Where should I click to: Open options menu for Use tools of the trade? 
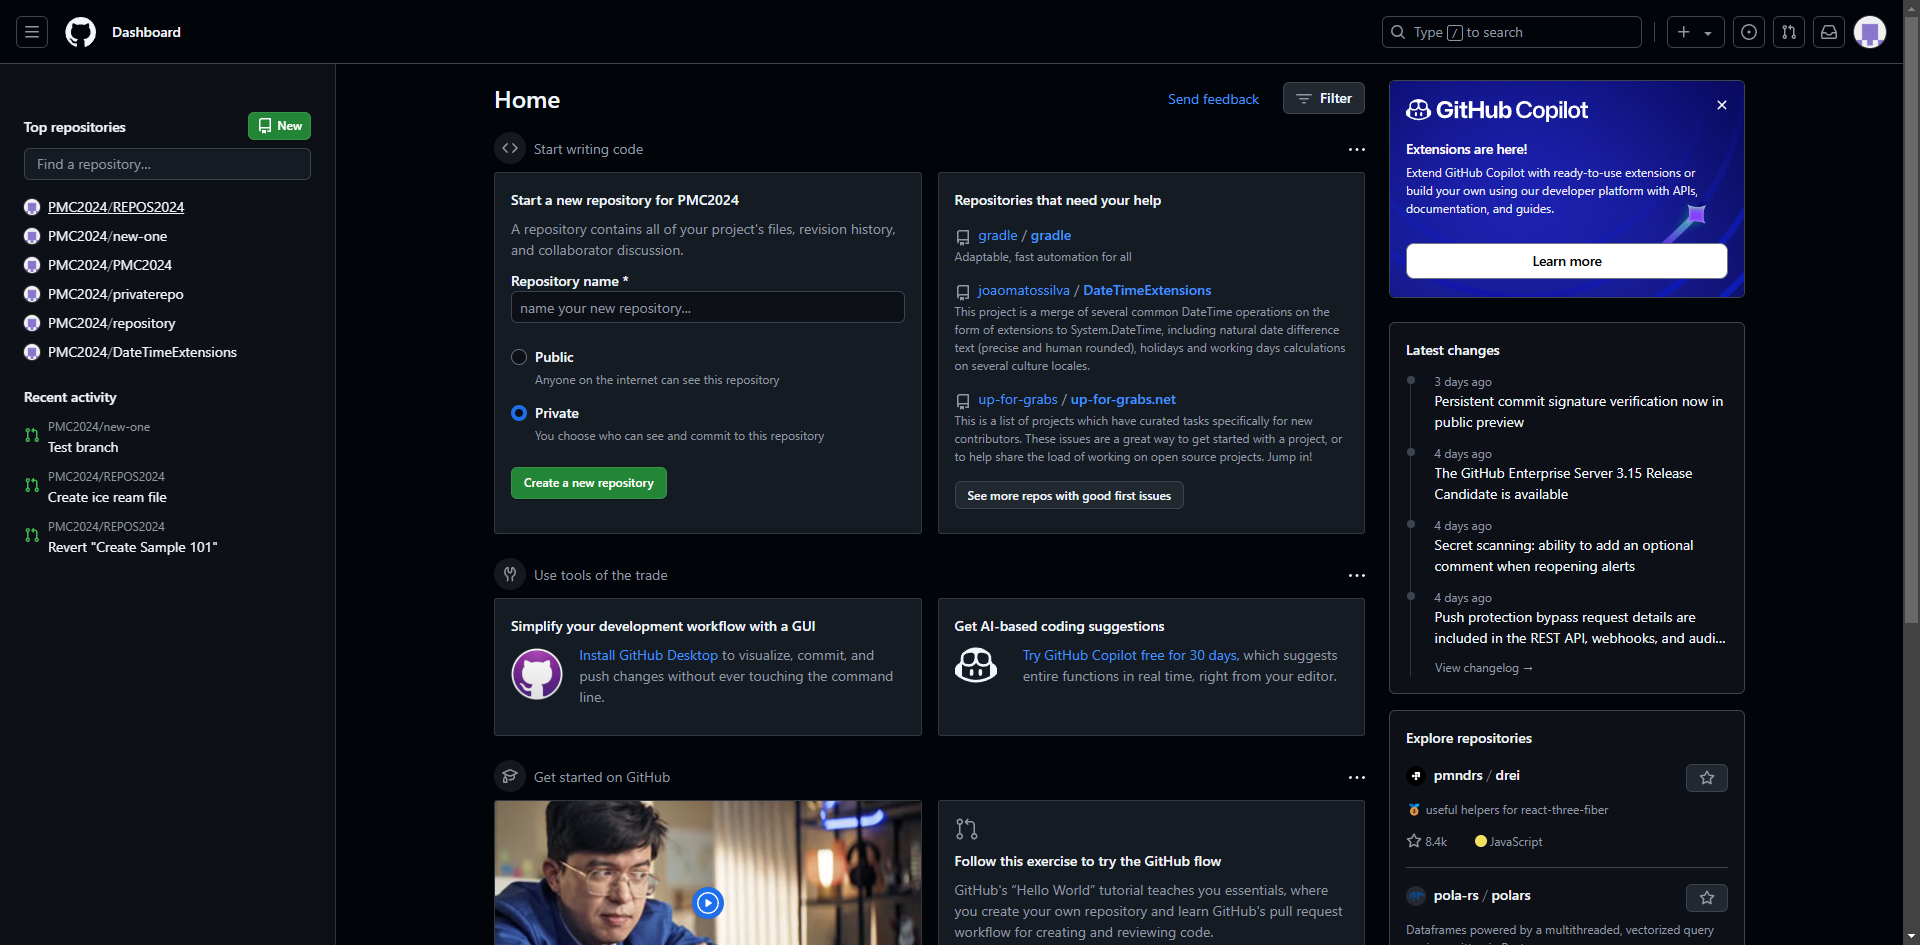point(1356,575)
